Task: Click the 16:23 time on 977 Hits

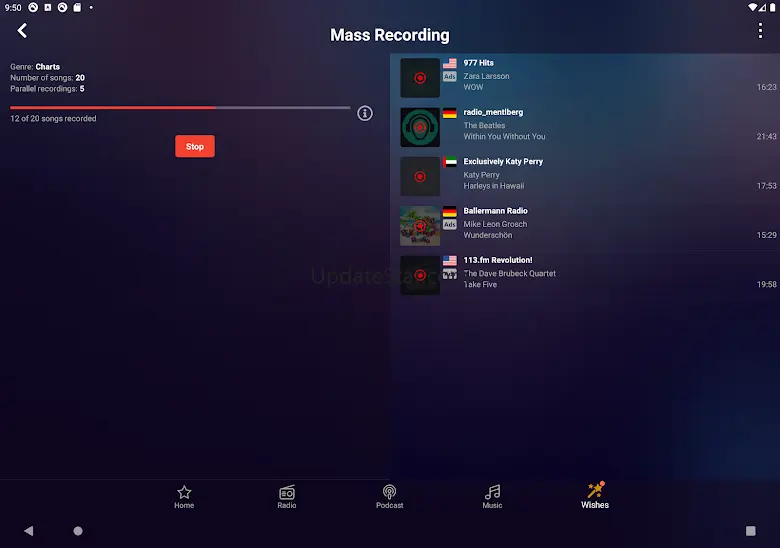Action: [766, 87]
